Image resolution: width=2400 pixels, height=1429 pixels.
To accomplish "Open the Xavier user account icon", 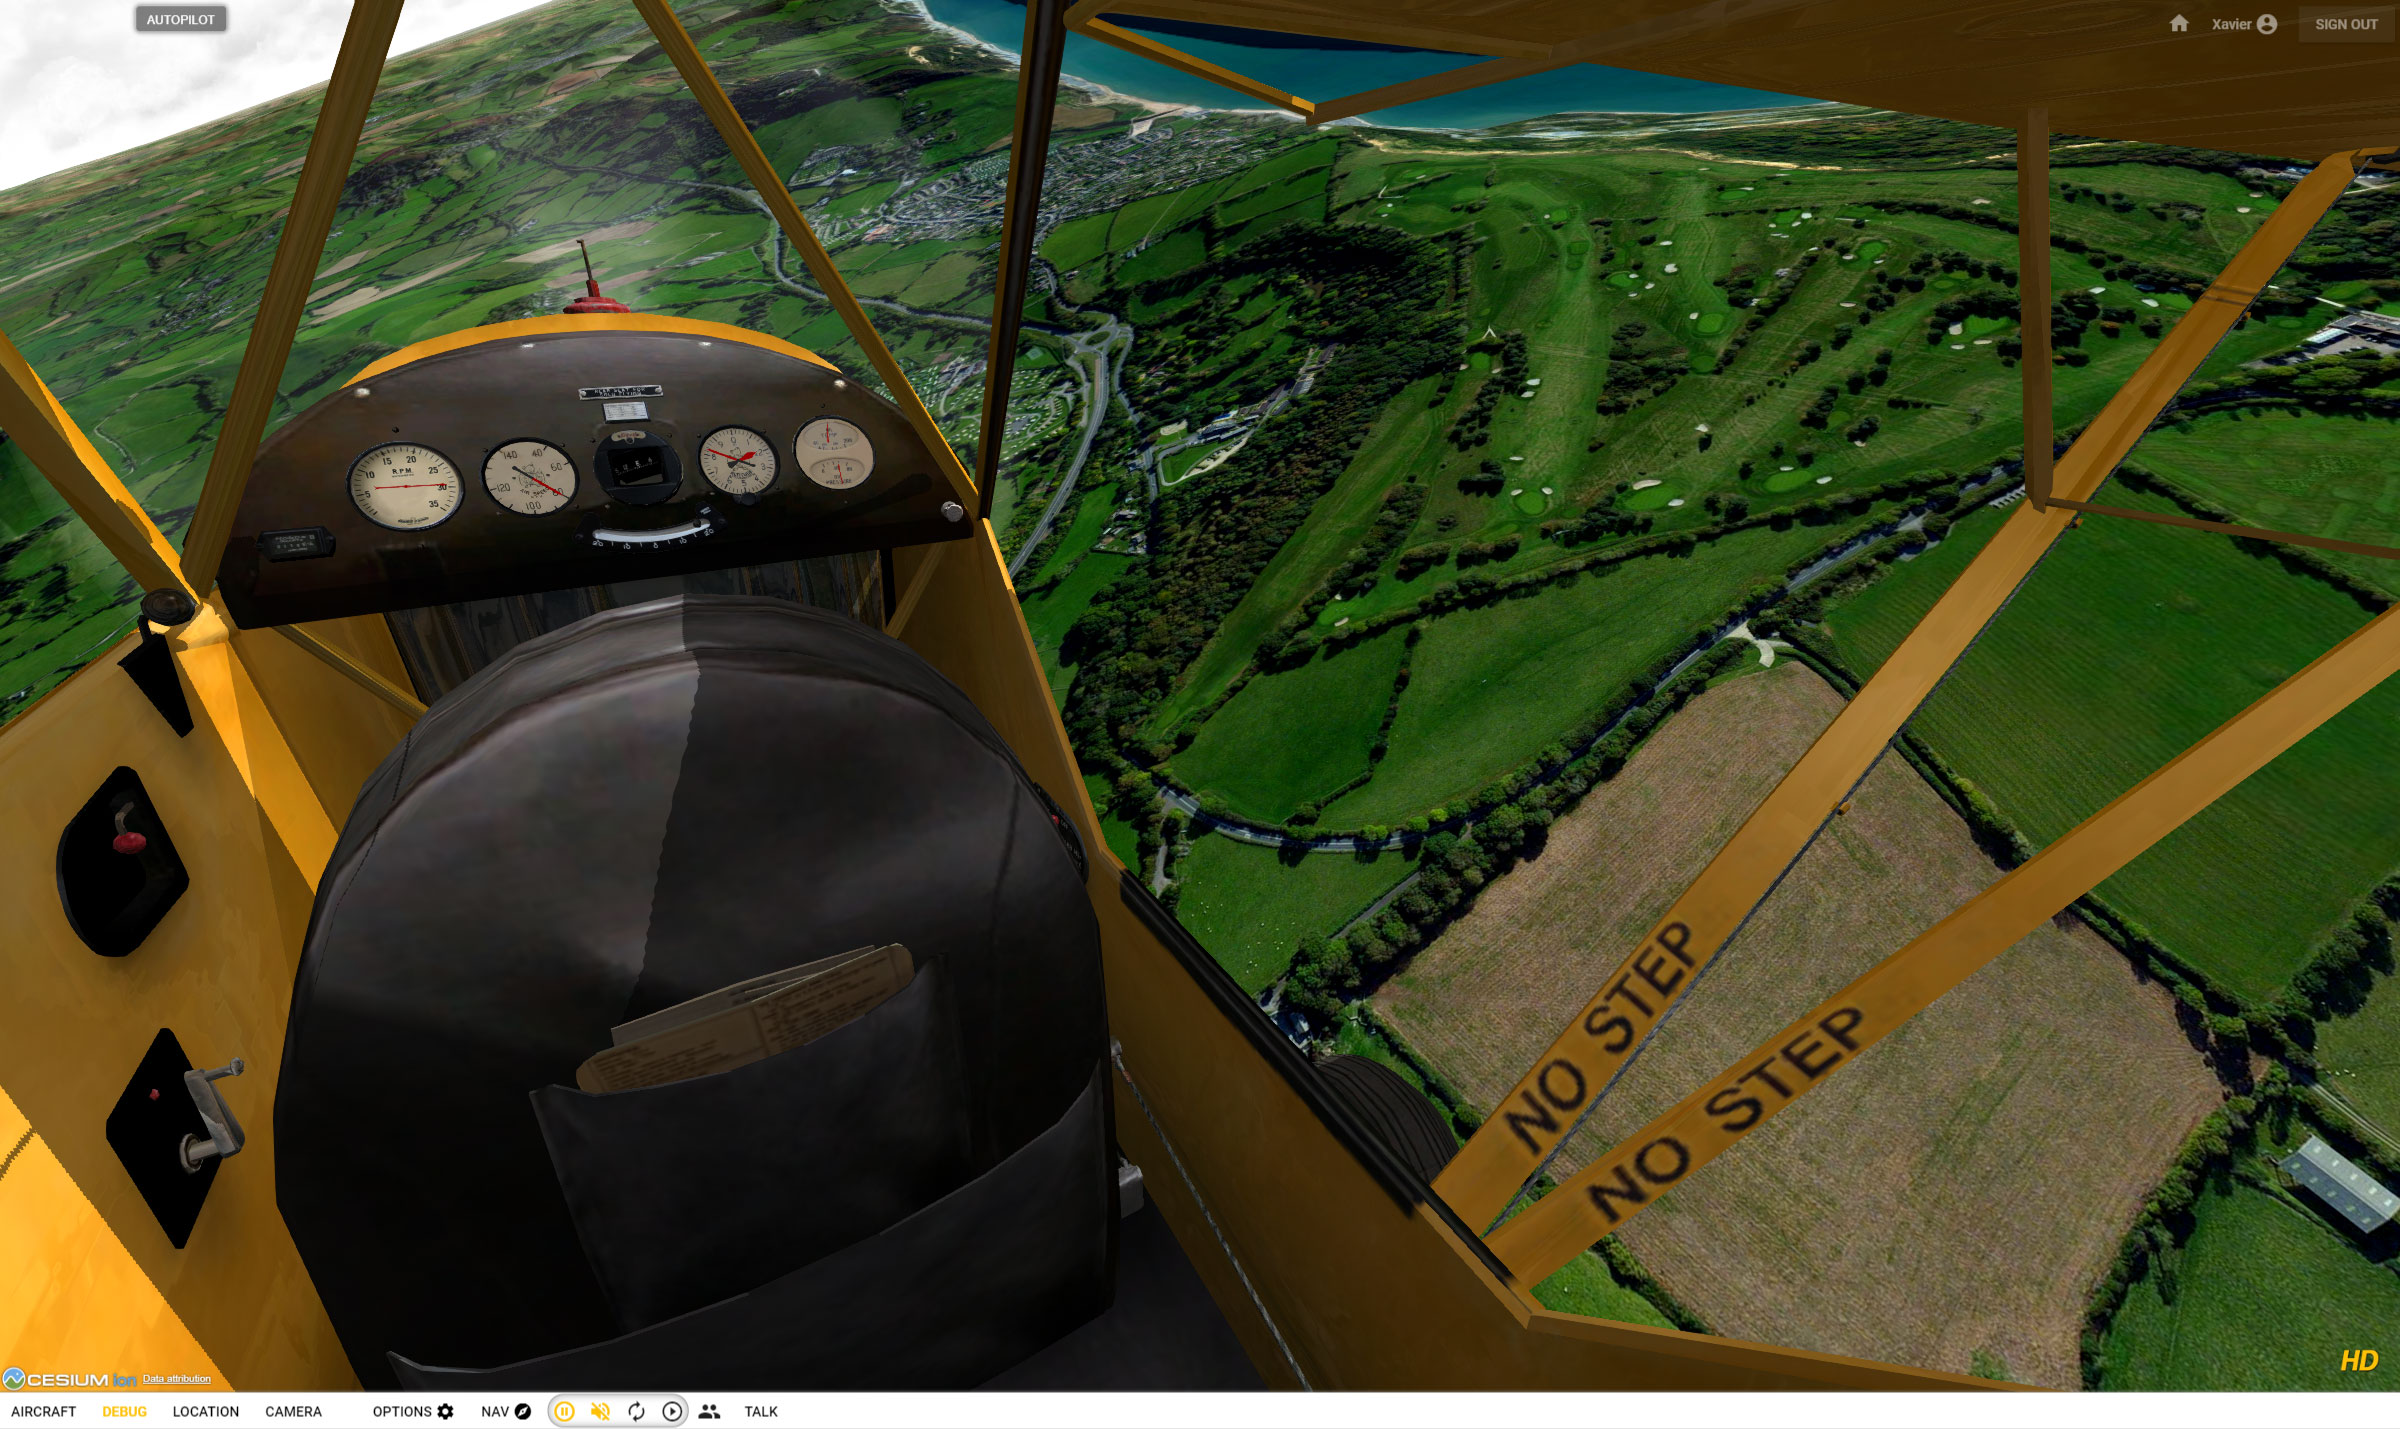I will tap(2267, 24).
